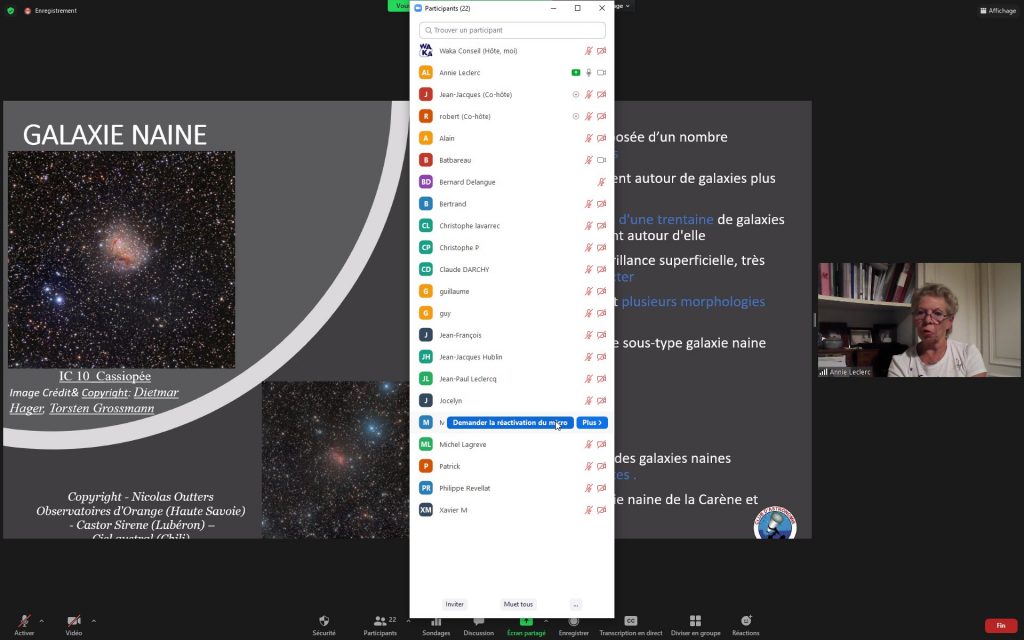Screen dimensions: 1024x640
Task: Click Annie Leclerc's green screen-sharing icon
Action: click(575, 72)
